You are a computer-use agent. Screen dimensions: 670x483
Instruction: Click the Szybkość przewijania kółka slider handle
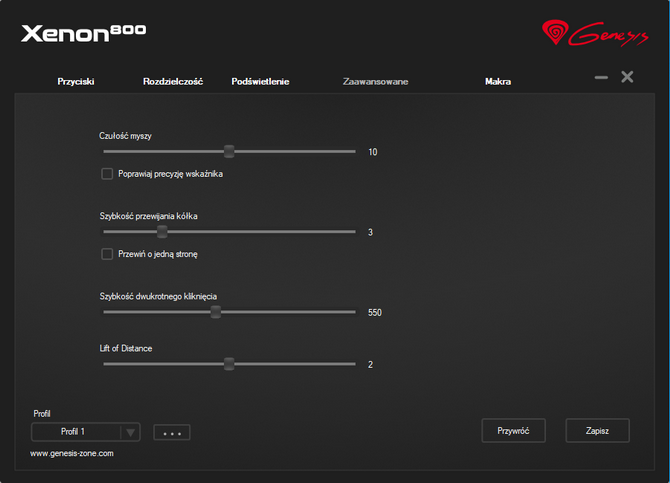pos(162,232)
